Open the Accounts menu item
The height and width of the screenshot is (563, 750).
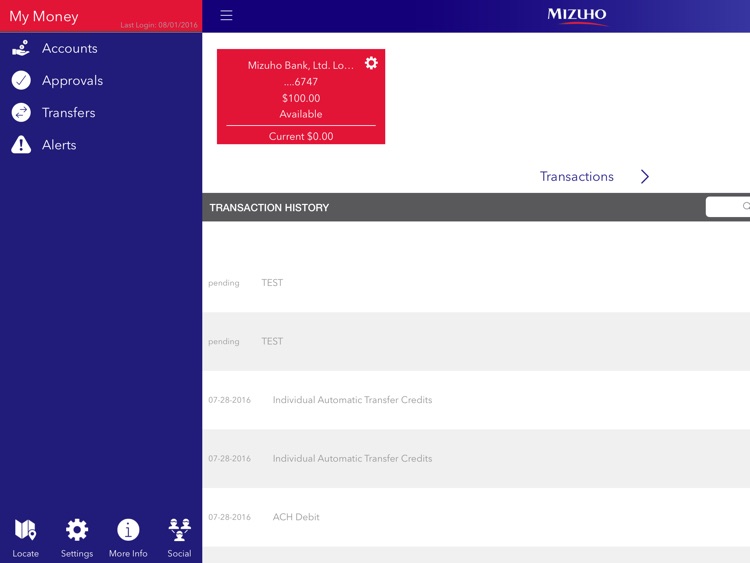tap(101, 48)
